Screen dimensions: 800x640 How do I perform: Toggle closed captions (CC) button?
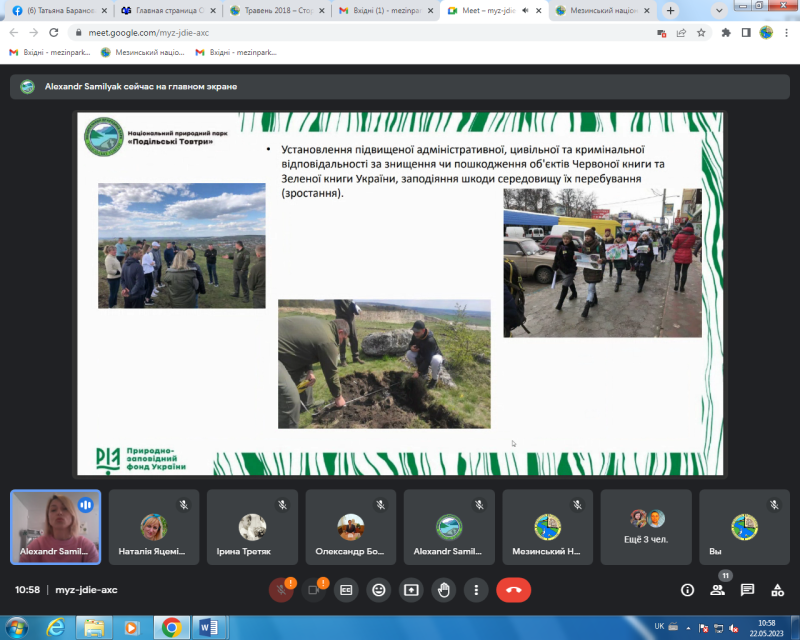(346, 590)
